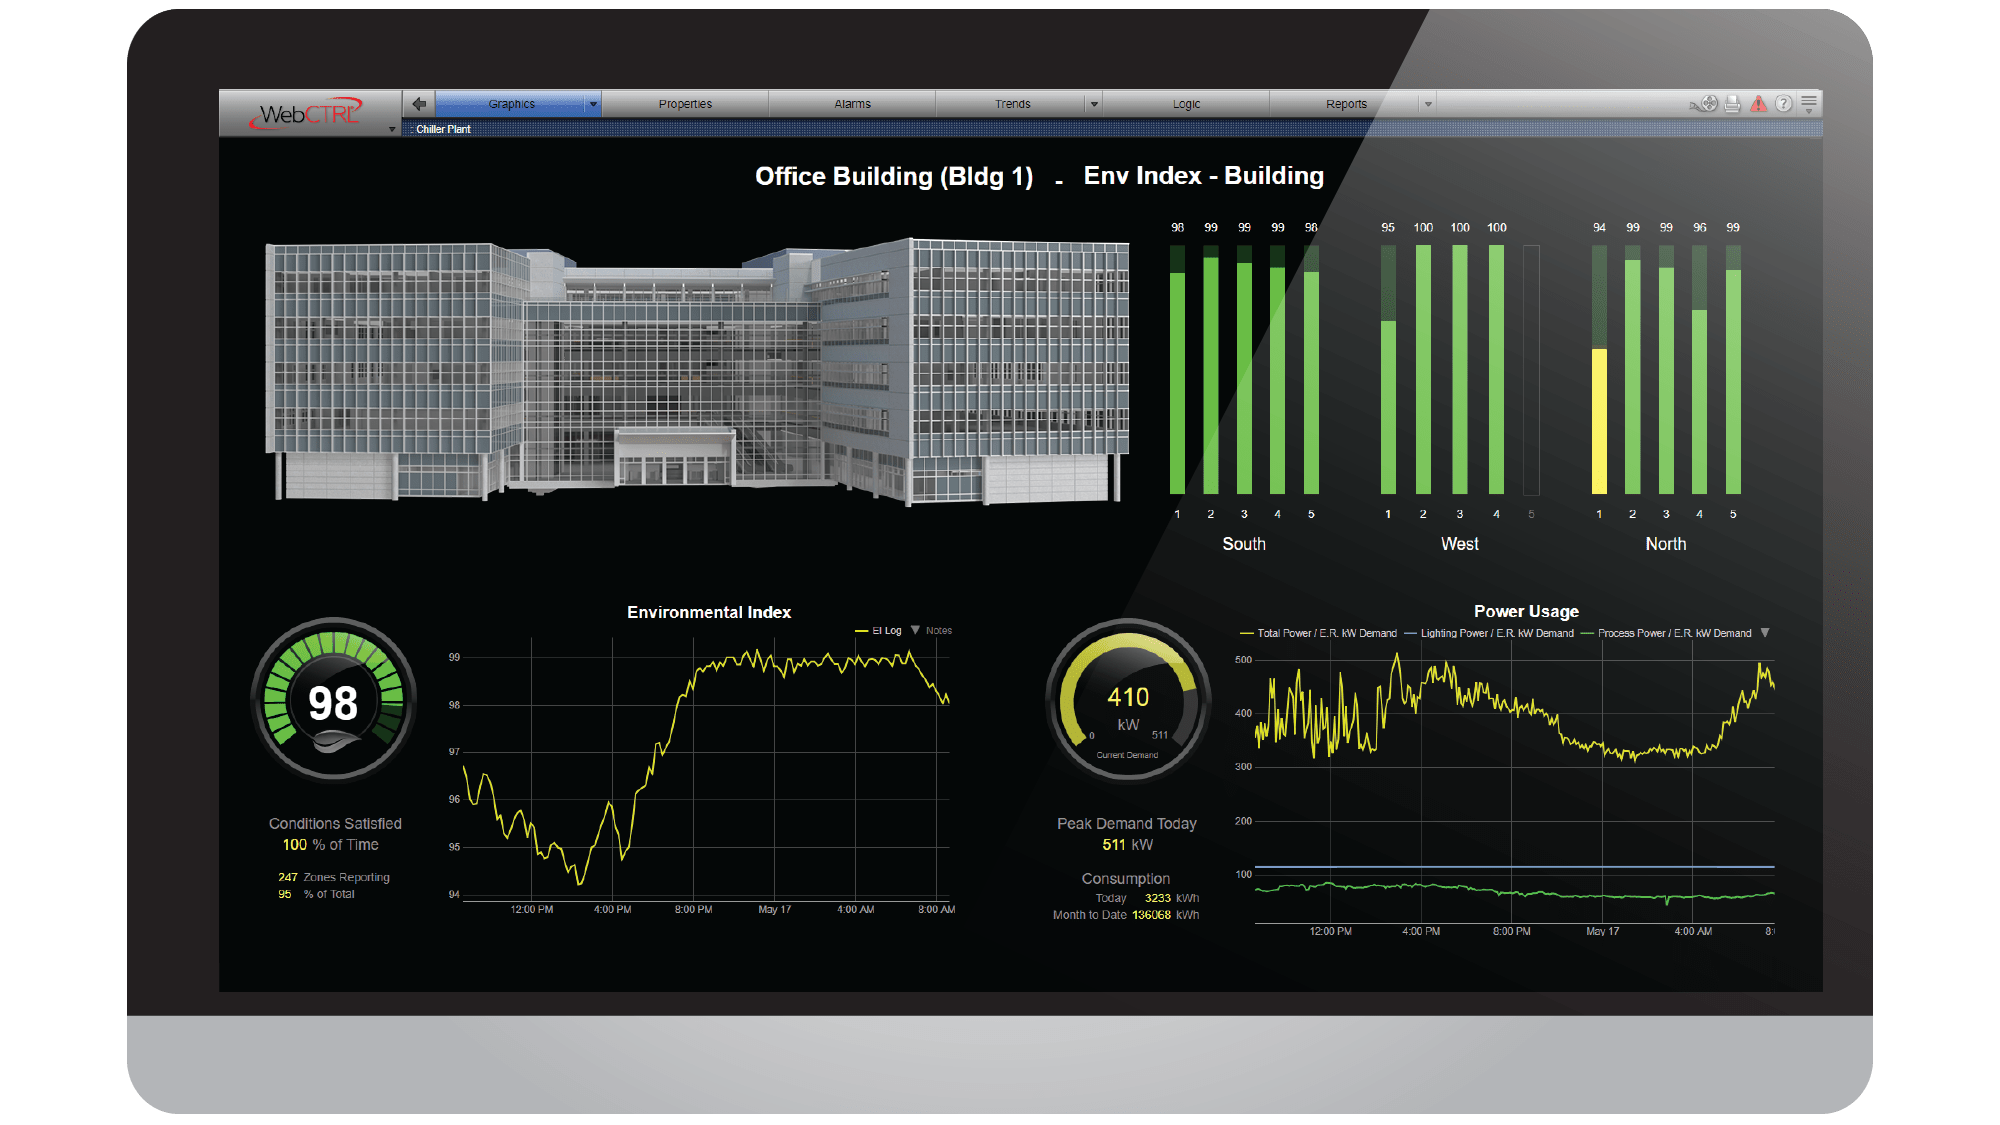Click the yellow North floor 1 bar
This screenshot has width=2000, height=1125.
coord(1599,420)
